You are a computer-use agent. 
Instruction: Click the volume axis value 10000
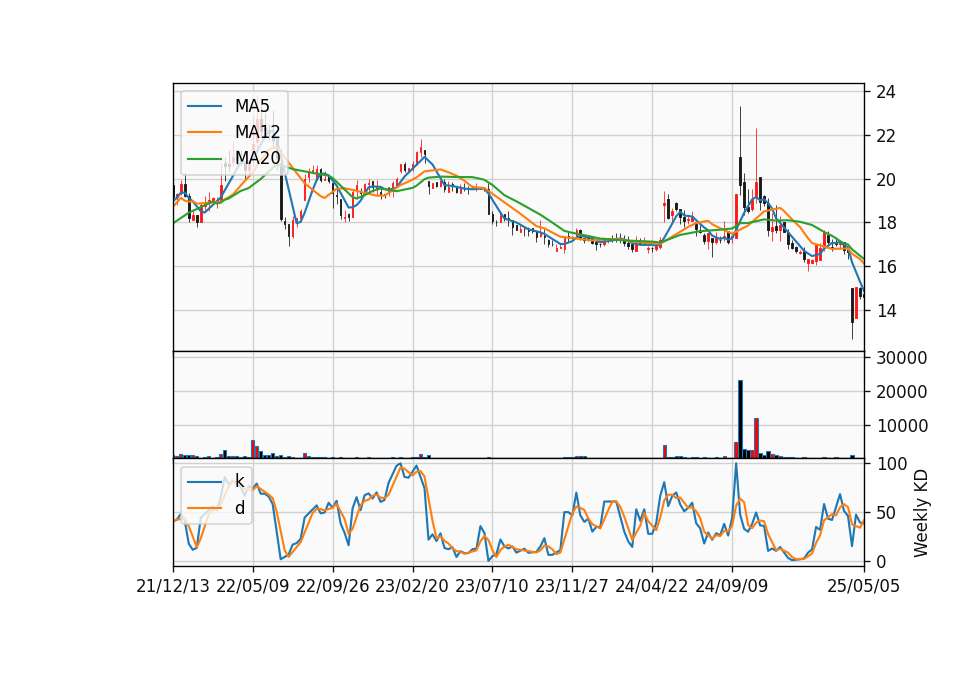coord(901,426)
